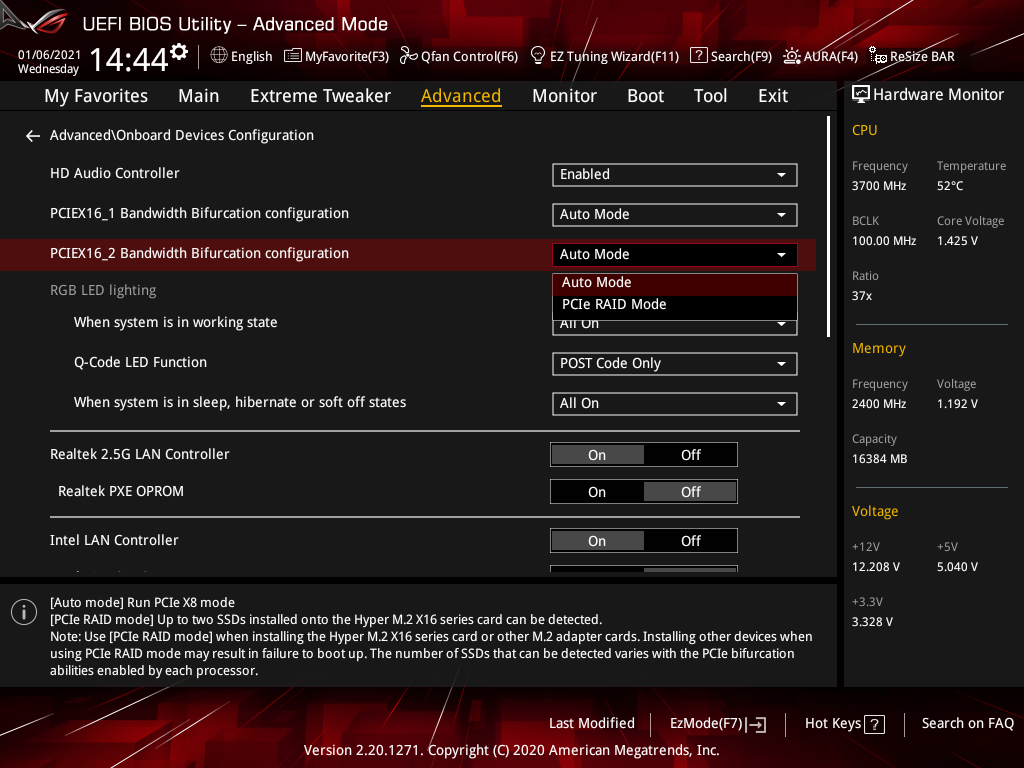1024x768 pixels.
Task: Select PCIe RAID Mode option
Action: click(x=675, y=305)
